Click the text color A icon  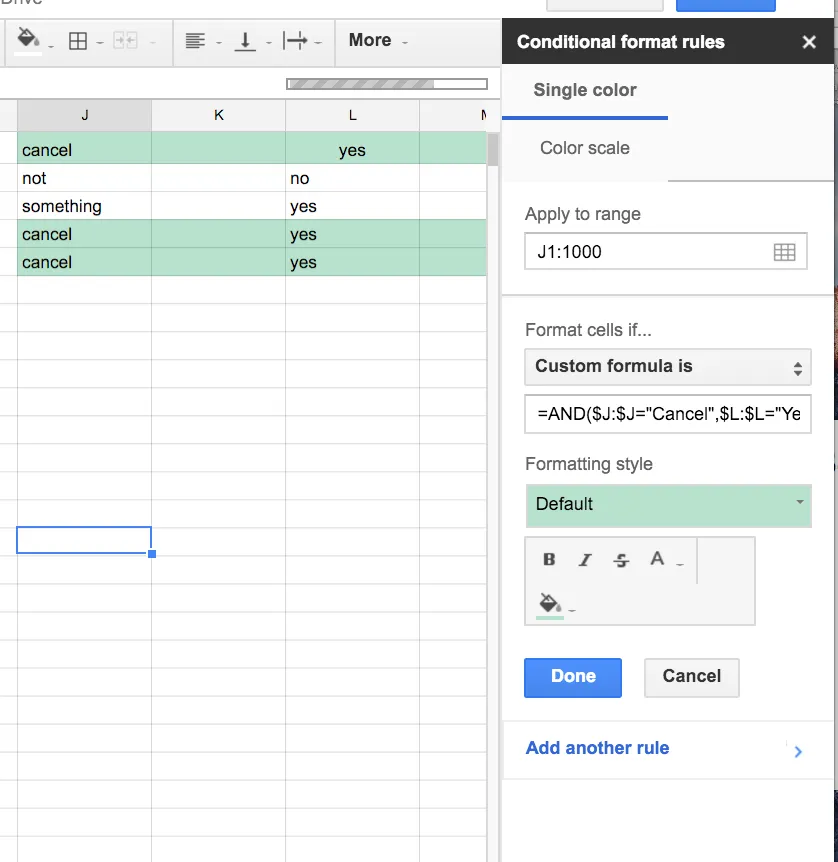click(657, 559)
